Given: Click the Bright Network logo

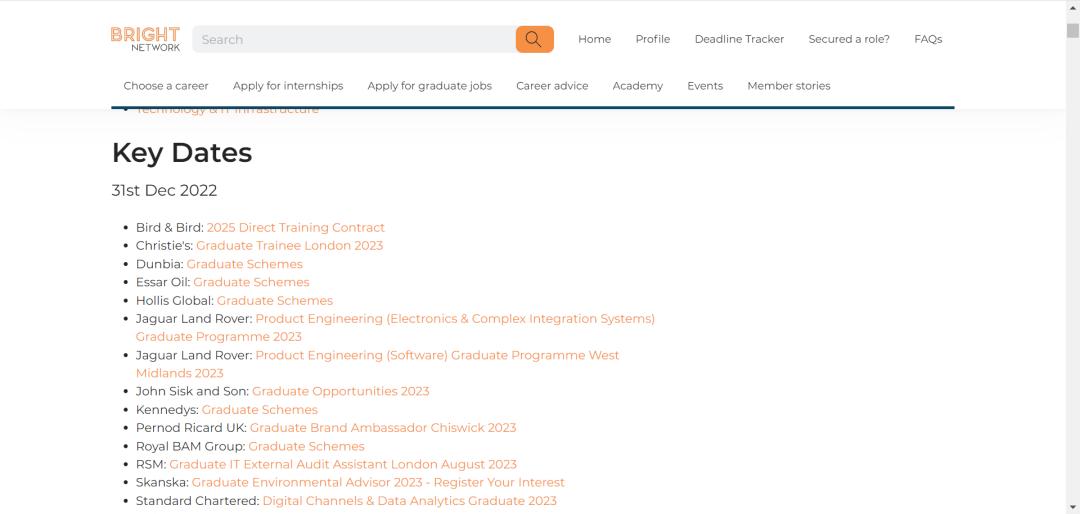Looking at the screenshot, I should [x=146, y=39].
